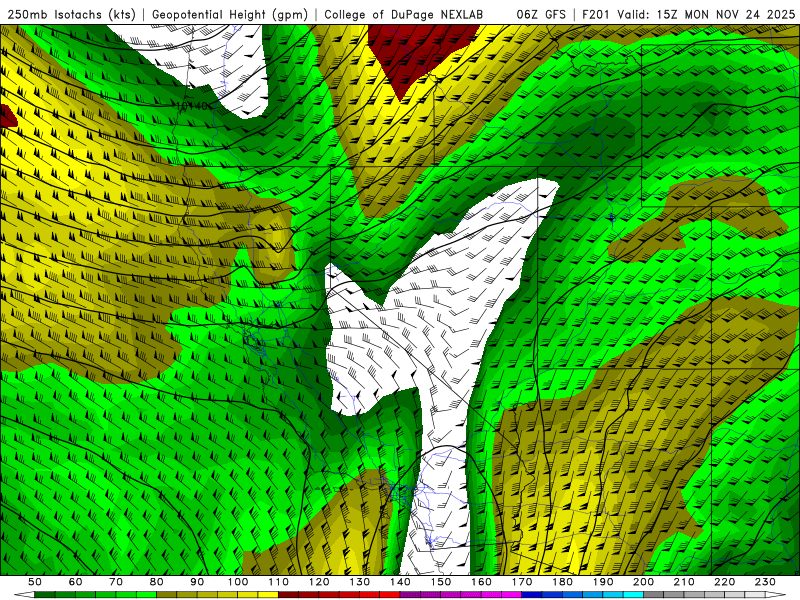Image resolution: width=800 pixels, height=600 pixels.
Task: Click the 'College of DuPage NEXLAB' label
Action: pos(404,14)
